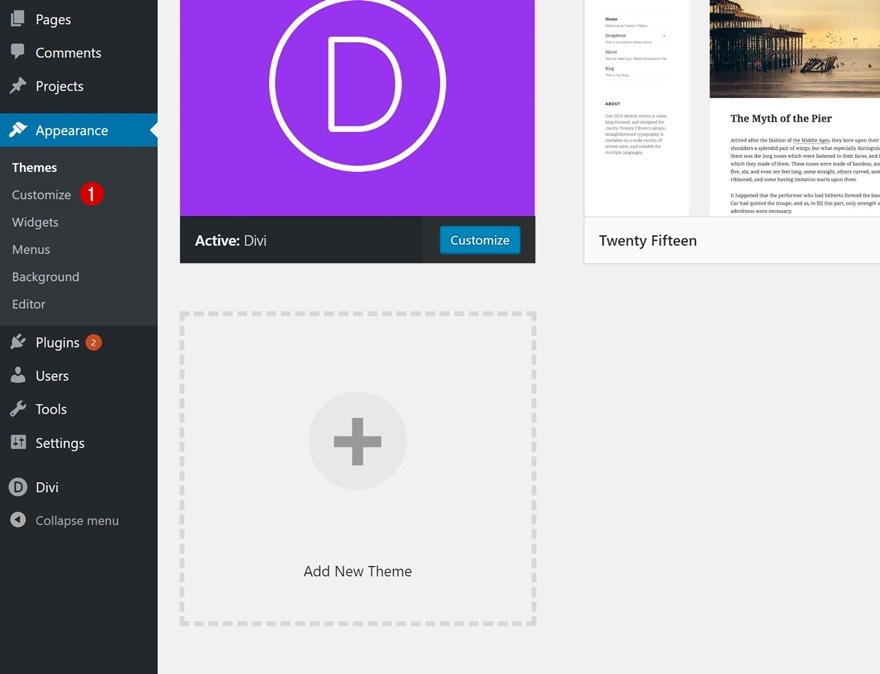This screenshot has height=674, width=880.
Task: Click the Pages icon in sidebar
Action: click(x=18, y=19)
